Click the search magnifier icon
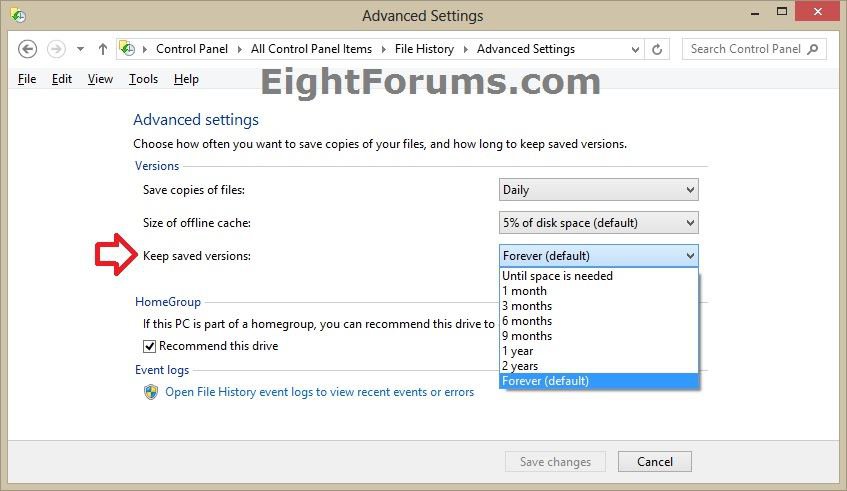847x491 pixels. pos(813,49)
